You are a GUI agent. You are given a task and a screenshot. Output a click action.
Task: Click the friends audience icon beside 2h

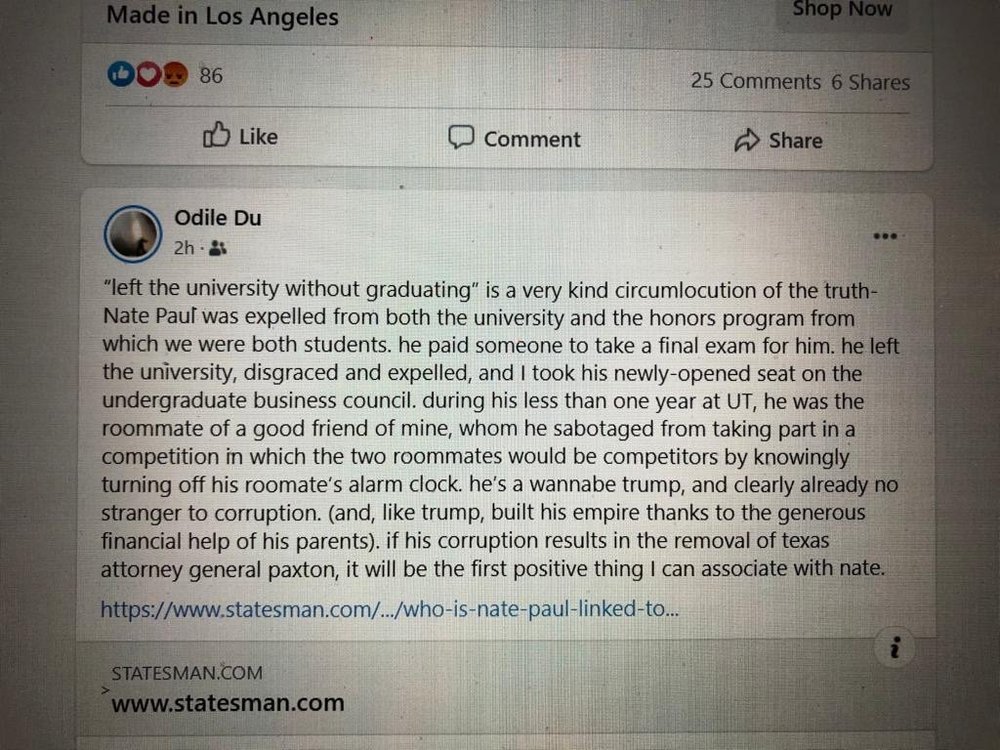(x=218, y=248)
